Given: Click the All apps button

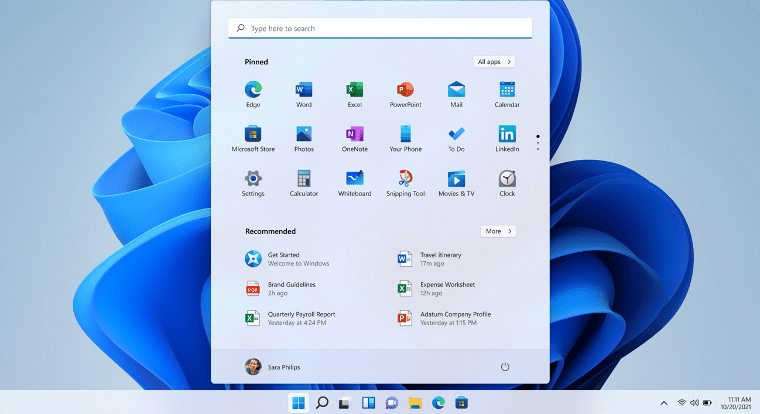Looking at the screenshot, I should click(x=495, y=62).
